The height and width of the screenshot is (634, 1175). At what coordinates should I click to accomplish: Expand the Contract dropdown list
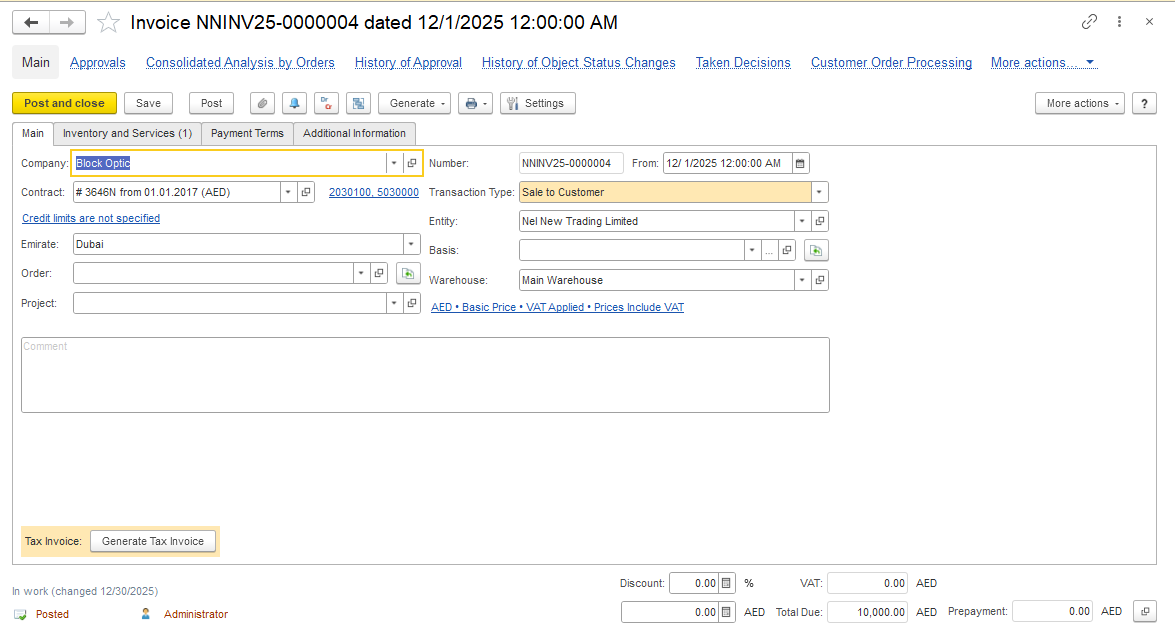[288, 193]
